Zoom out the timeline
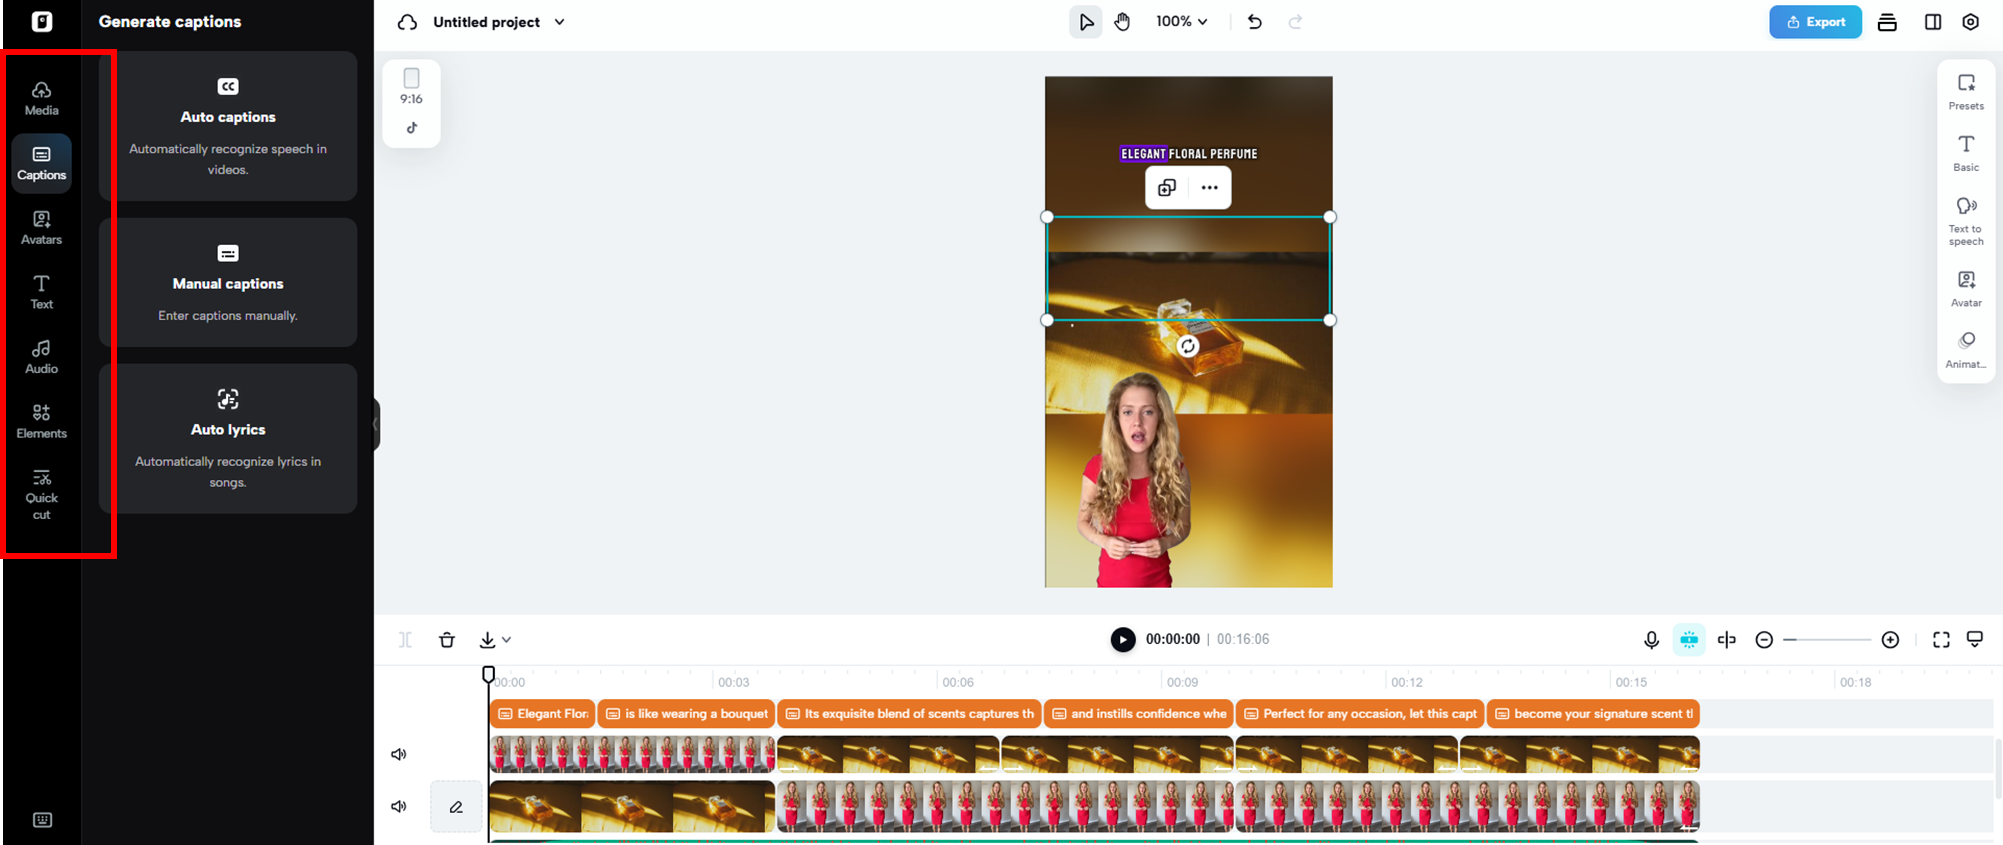 point(1764,640)
